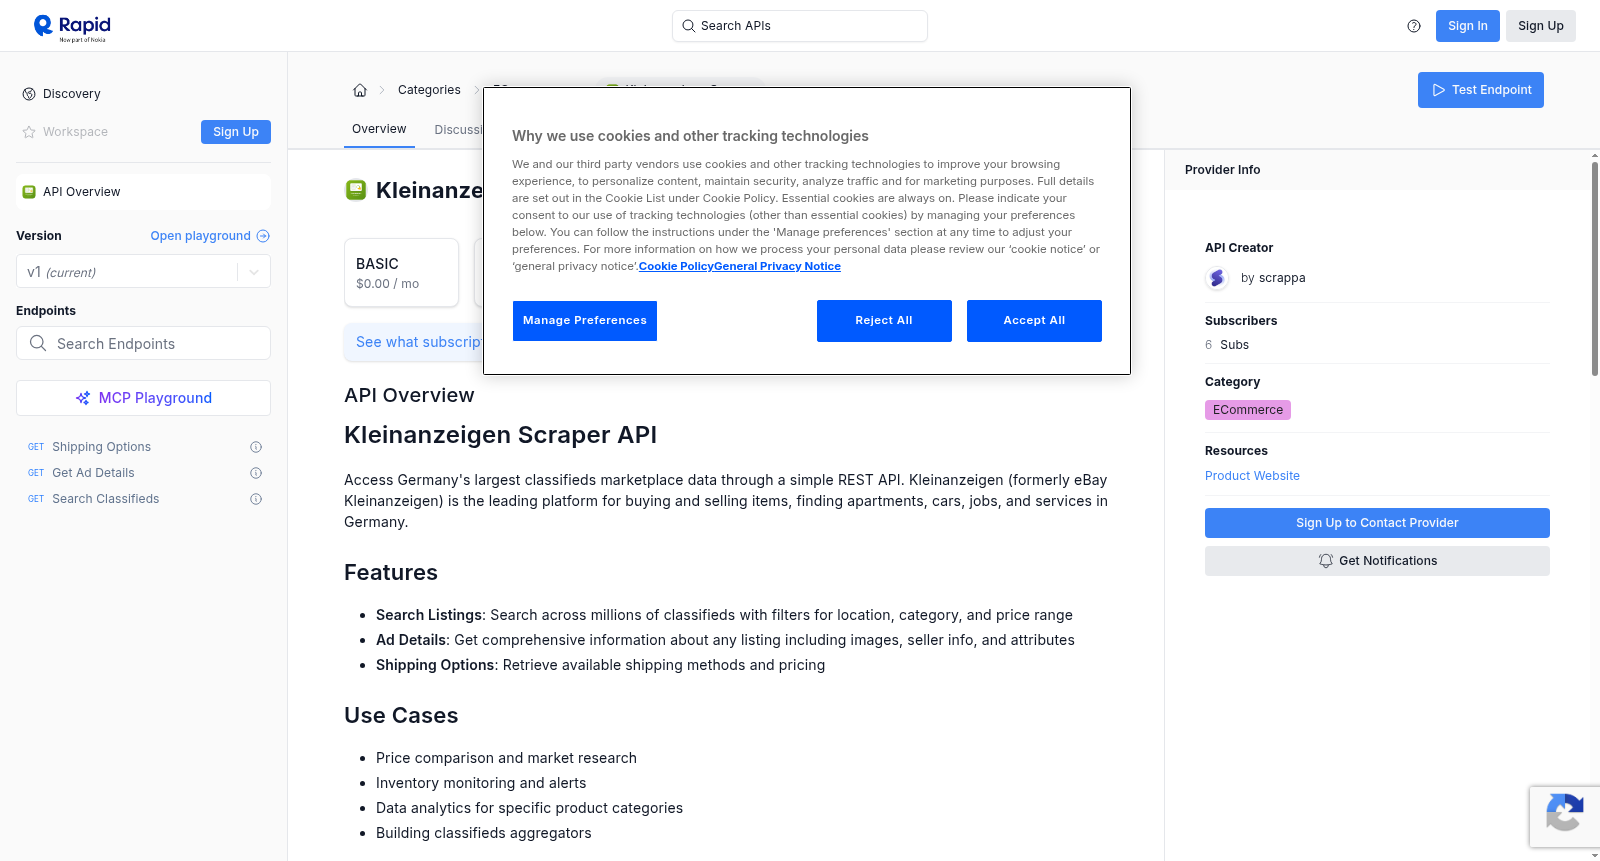This screenshot has width=1600, height=861.
Task: Switch to the Overview tab
Action: coord(379,129)
